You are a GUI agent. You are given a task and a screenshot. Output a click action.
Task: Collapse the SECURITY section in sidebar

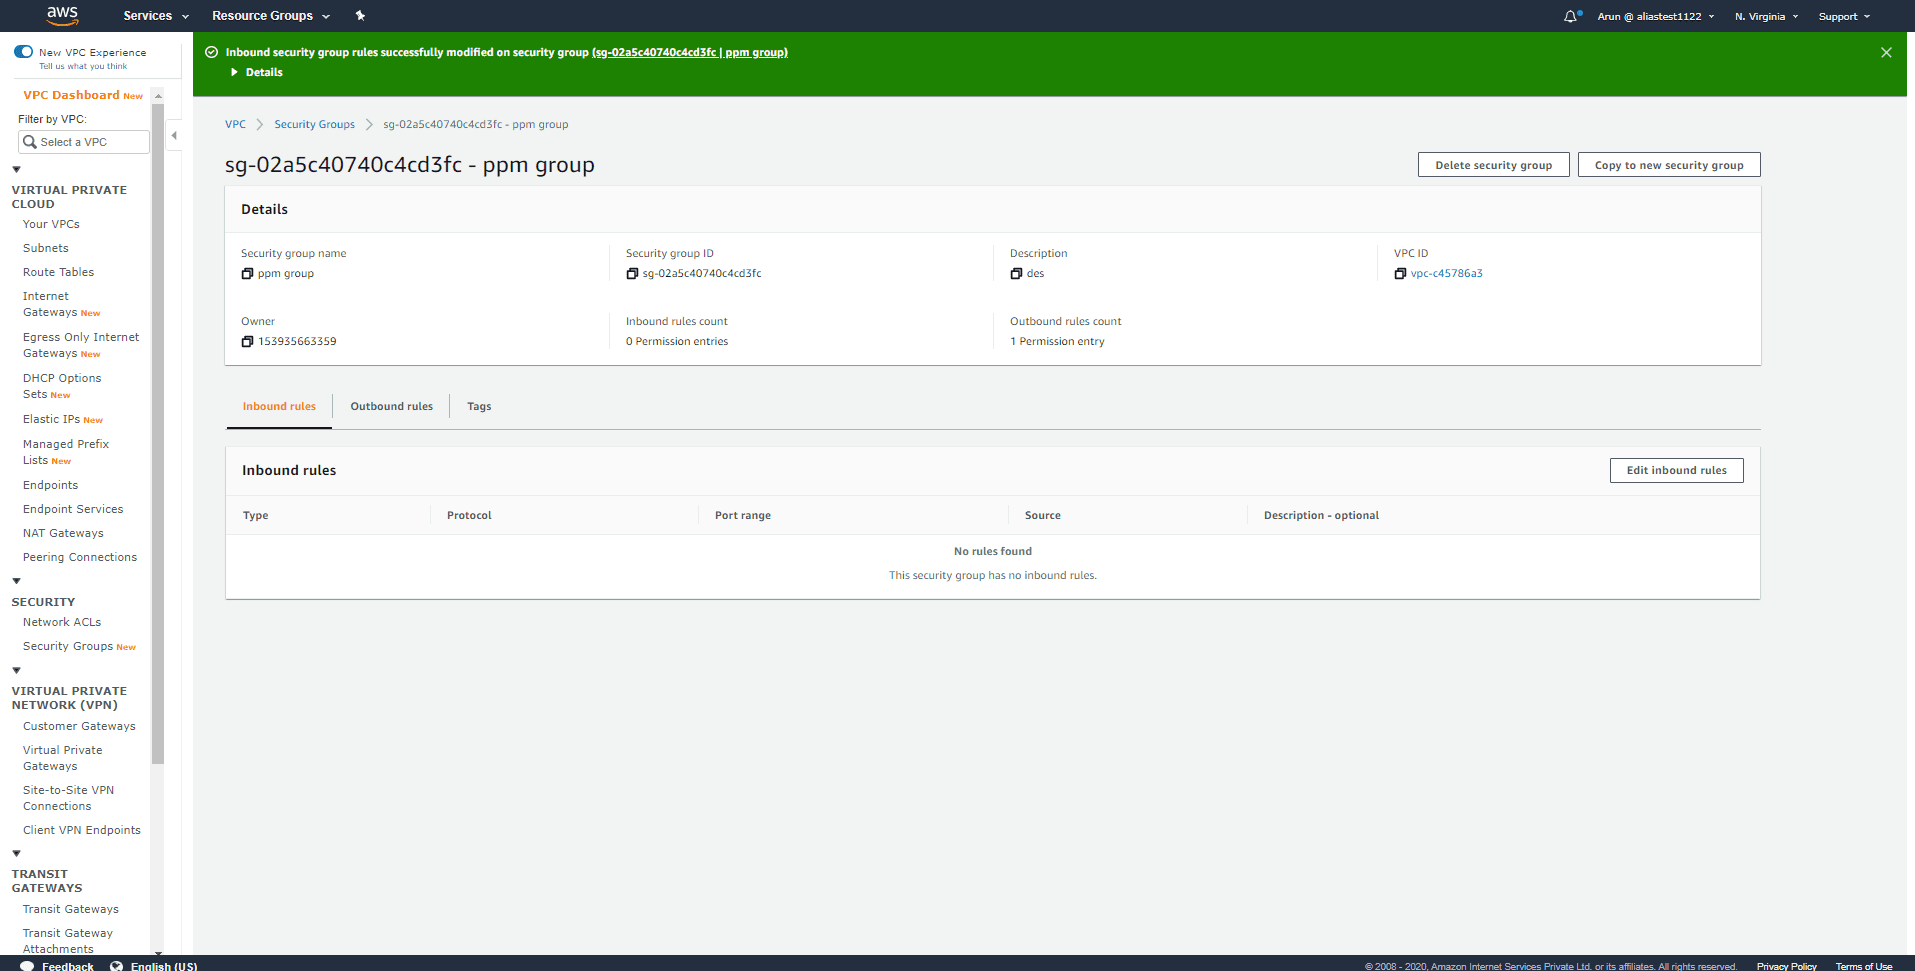pyautogui.click(x=16, y=581)
